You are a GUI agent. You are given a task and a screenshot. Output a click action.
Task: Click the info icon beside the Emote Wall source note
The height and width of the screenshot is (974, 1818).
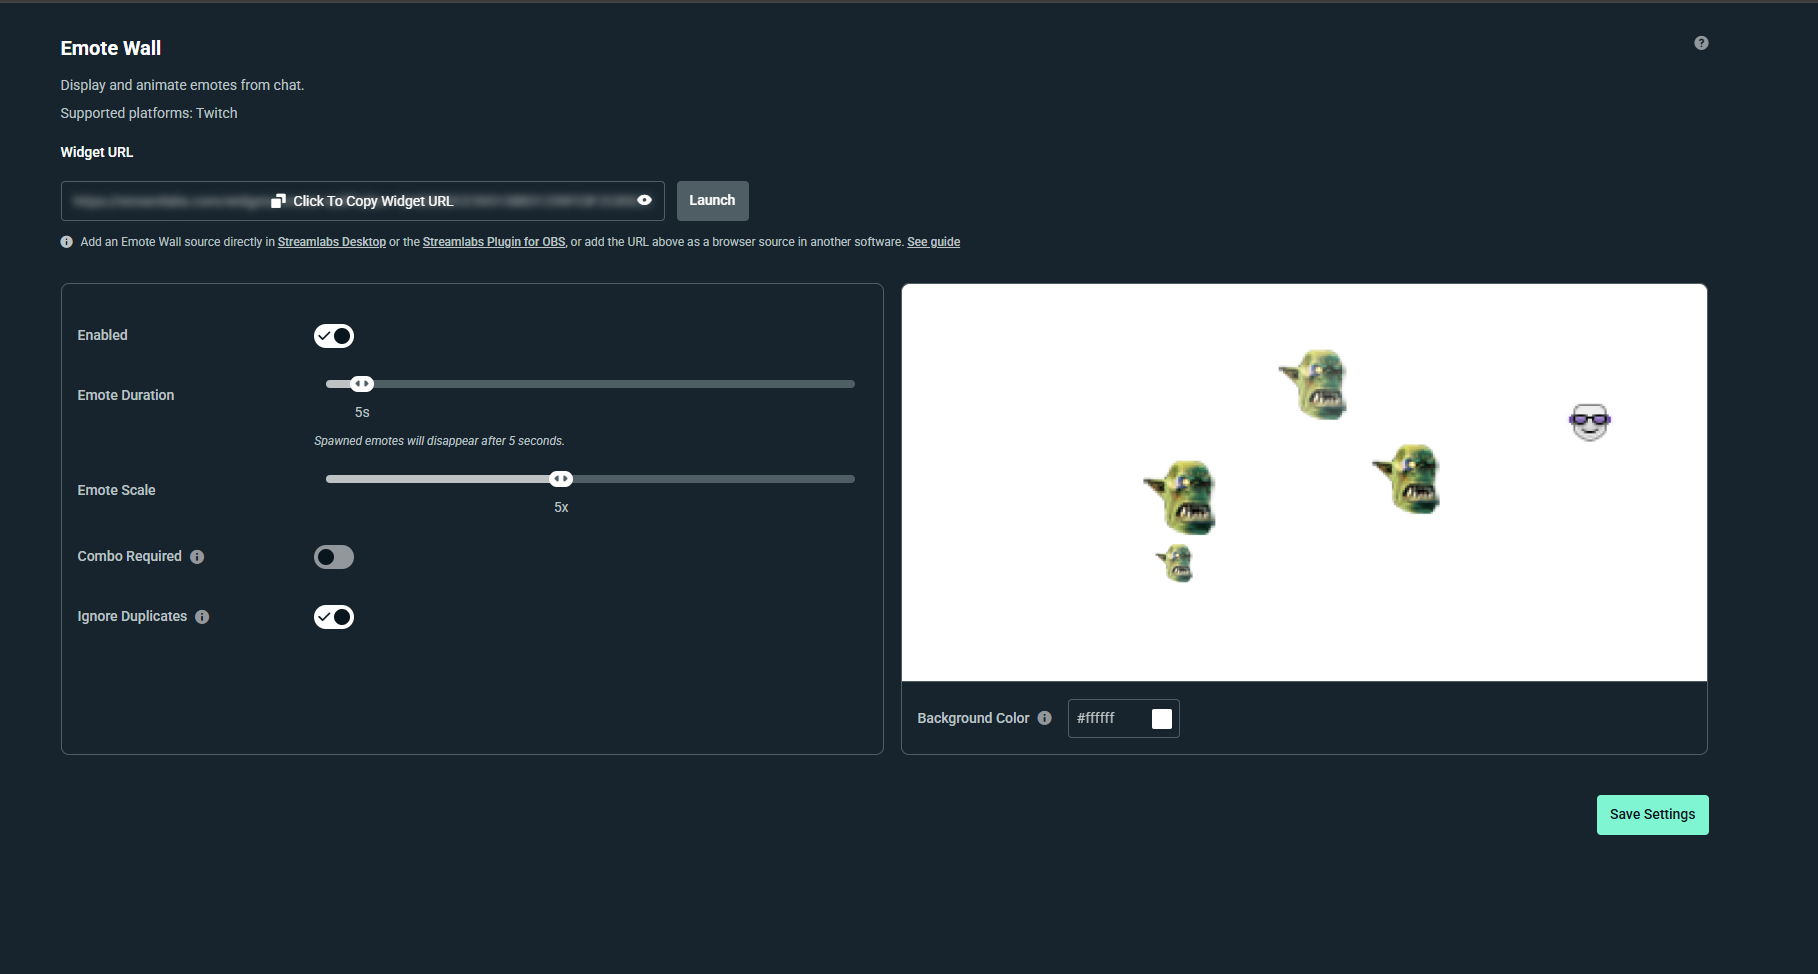(x=66, y=241)
